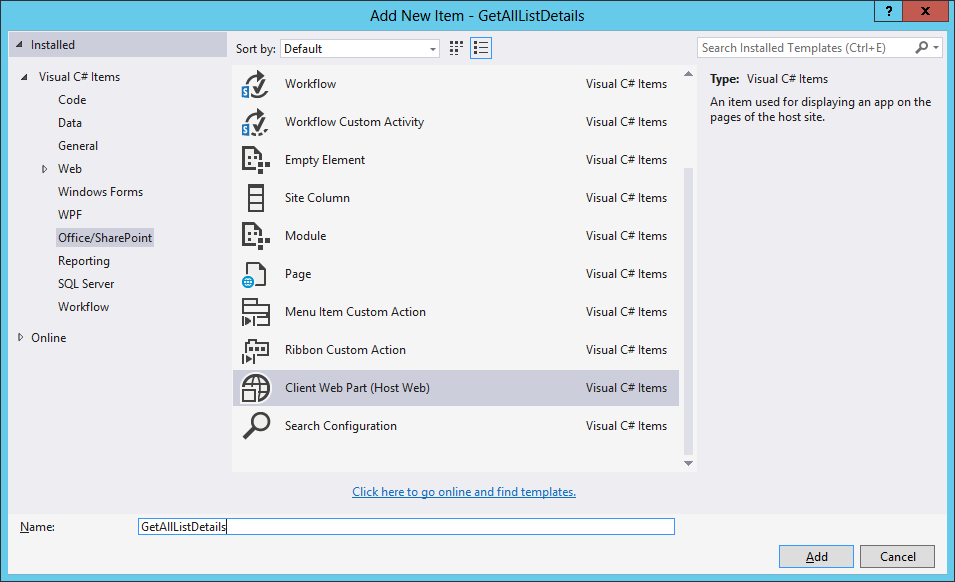Select the Office/SharePoint category
This screenshot has width=955, height=582.
105,238
